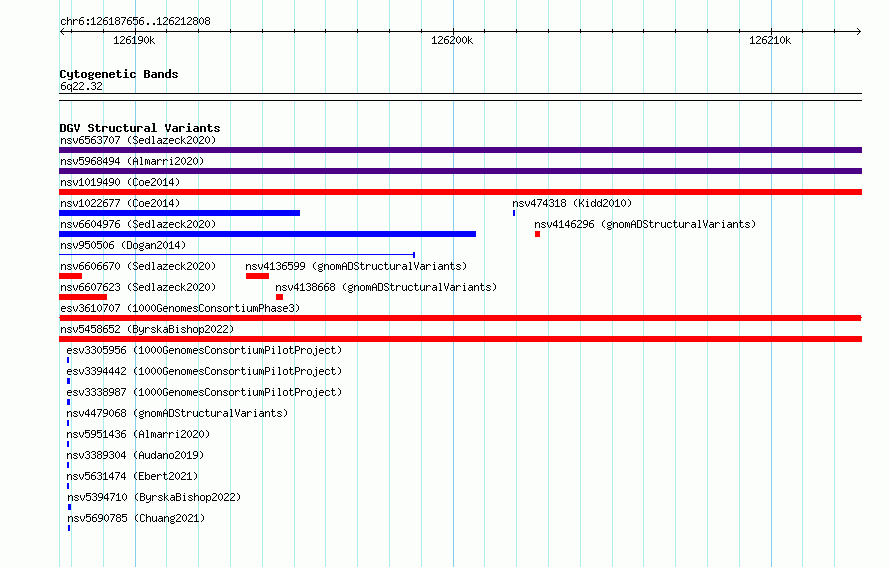Open nsv4136599 (gnomADStructuralVariants) label
Image resolution: width=890 pixels, height=567 pixels.
[x=356, y=266]
